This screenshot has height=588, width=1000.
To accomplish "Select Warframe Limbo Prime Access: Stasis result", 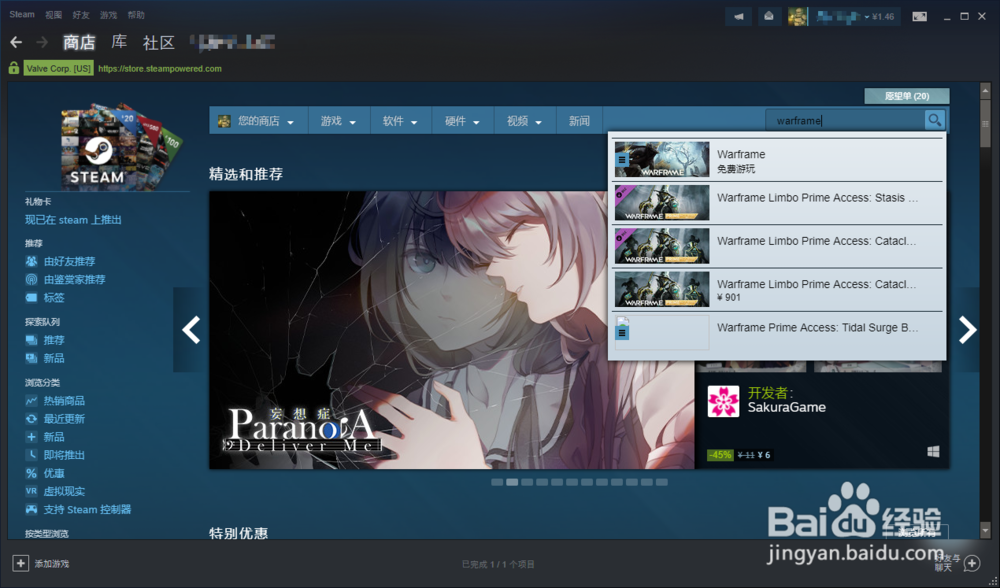I will 777,203.
